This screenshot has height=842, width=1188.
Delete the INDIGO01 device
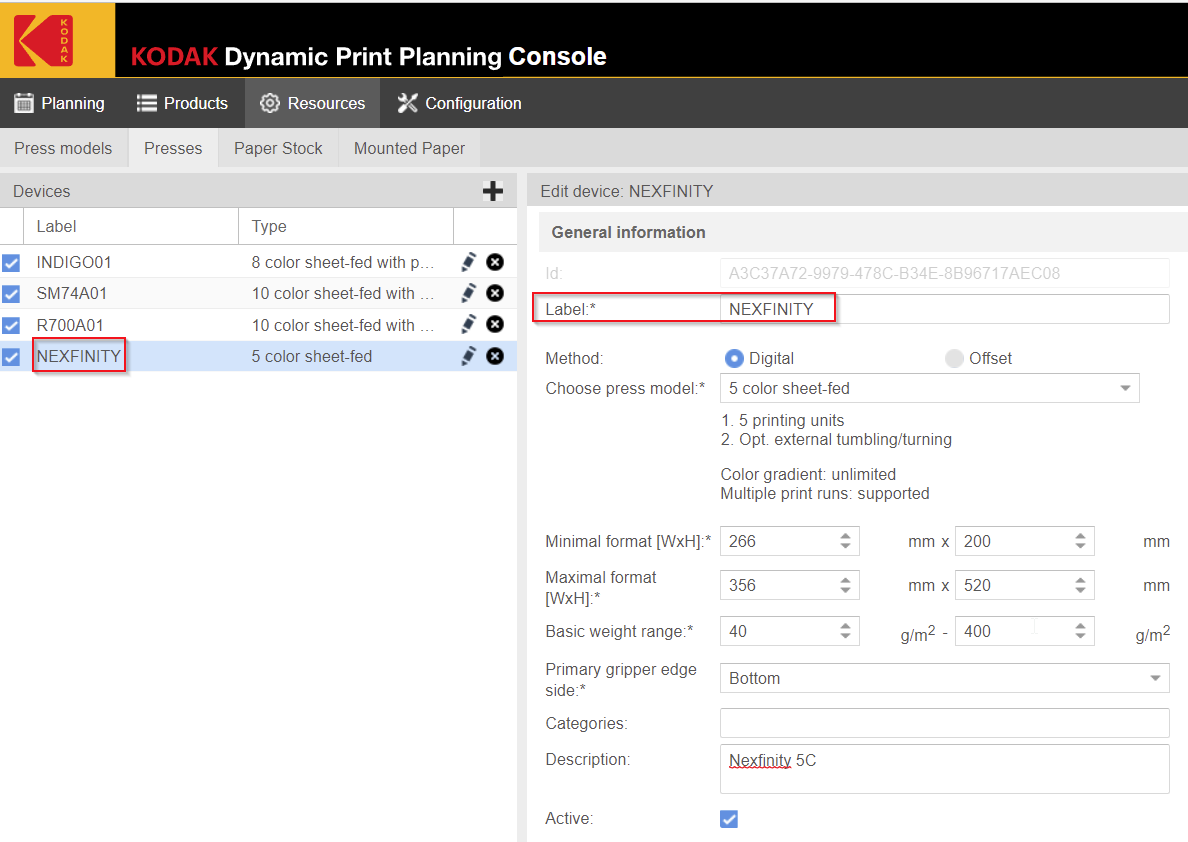[x=495, y=262]
